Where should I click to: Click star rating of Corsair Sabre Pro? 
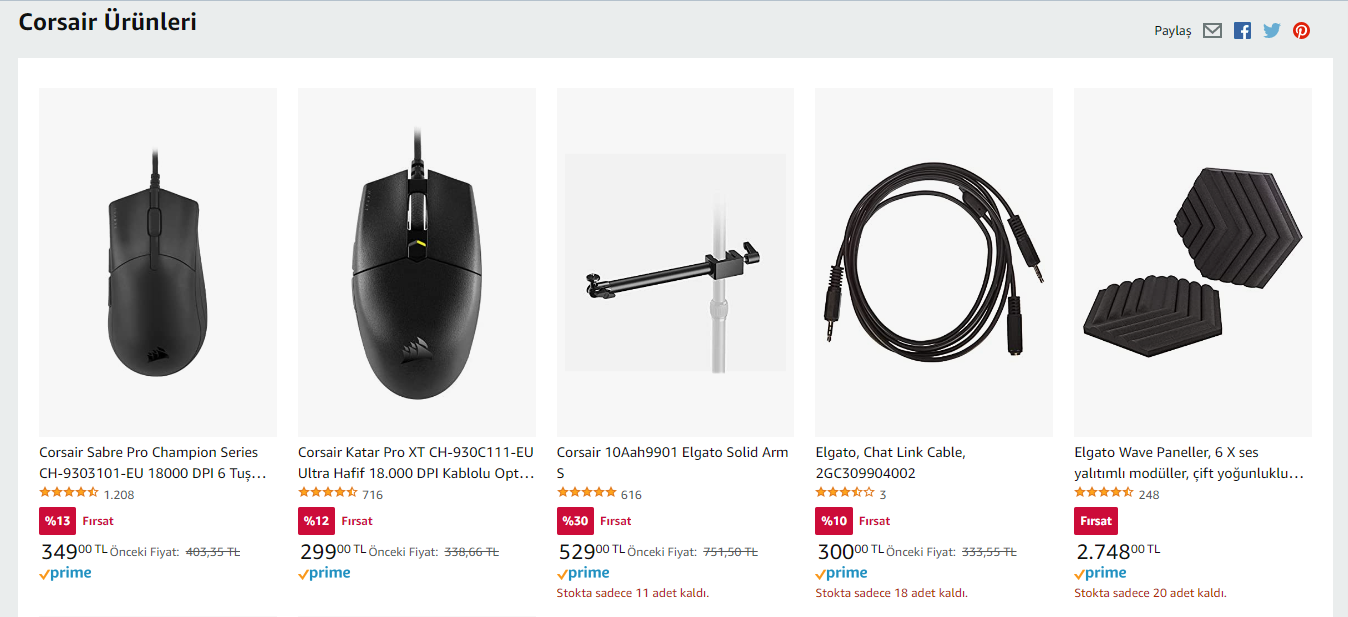69,493
